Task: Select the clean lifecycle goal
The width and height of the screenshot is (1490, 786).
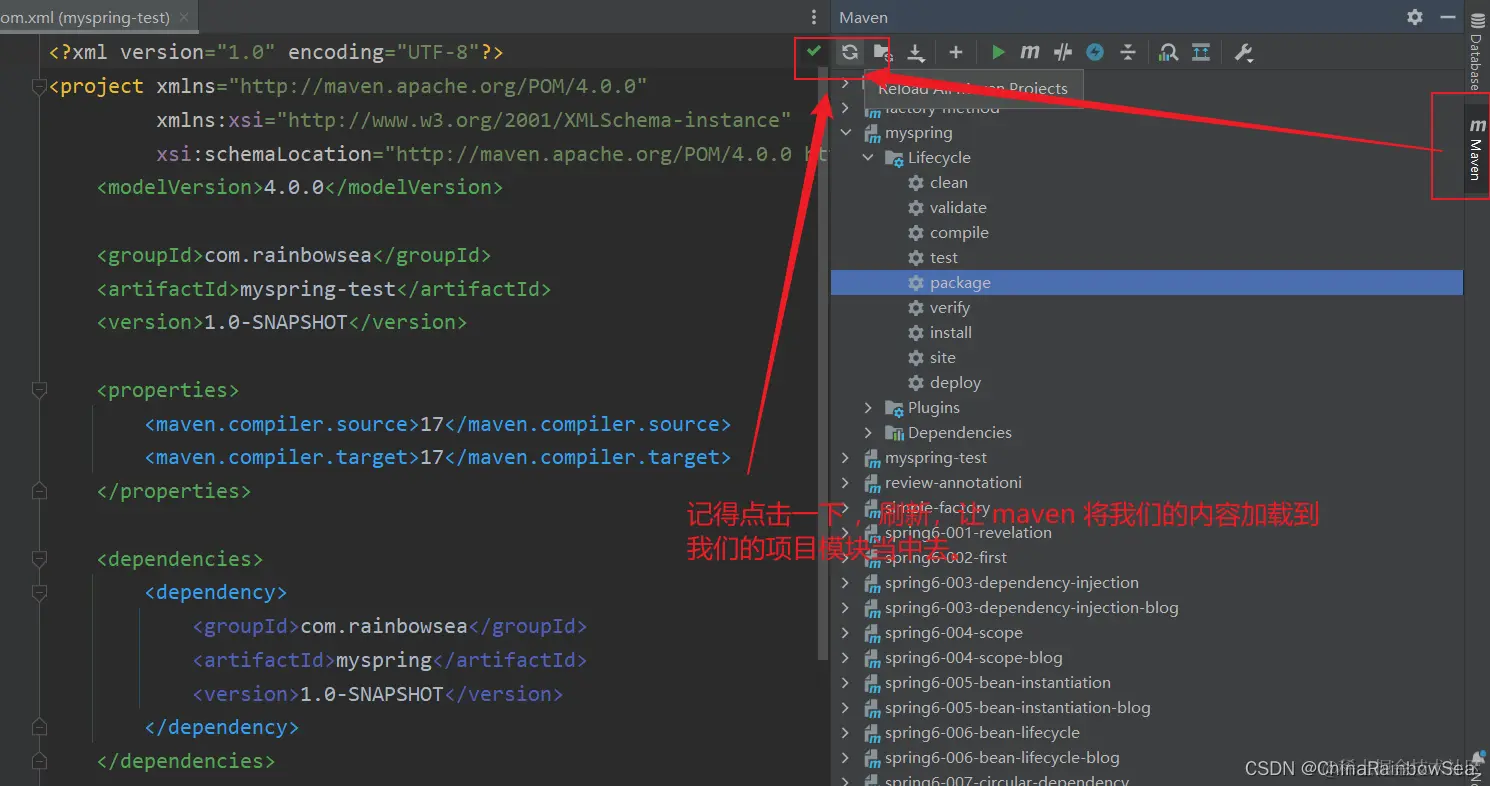Action: [x=948, y=182]
